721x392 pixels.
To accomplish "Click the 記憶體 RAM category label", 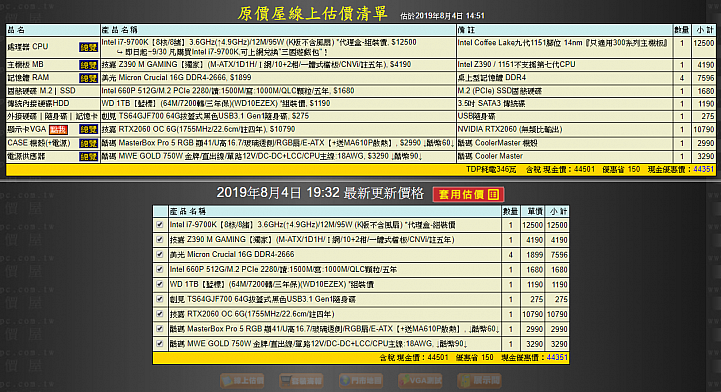I will pos(28,78).
